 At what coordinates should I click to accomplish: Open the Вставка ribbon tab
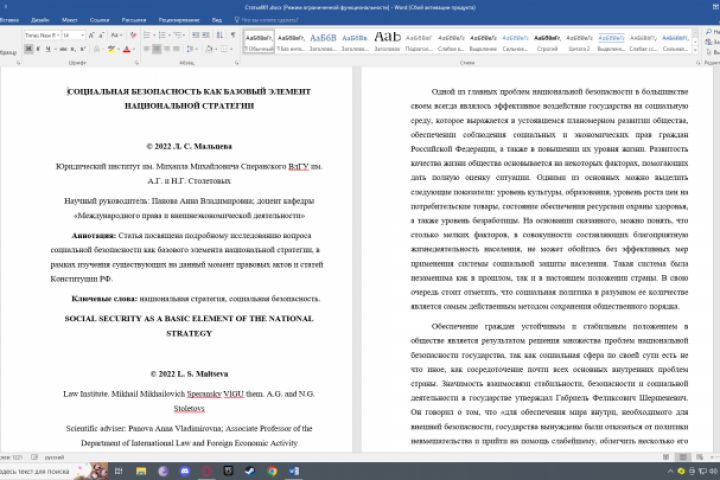[9, 20]
